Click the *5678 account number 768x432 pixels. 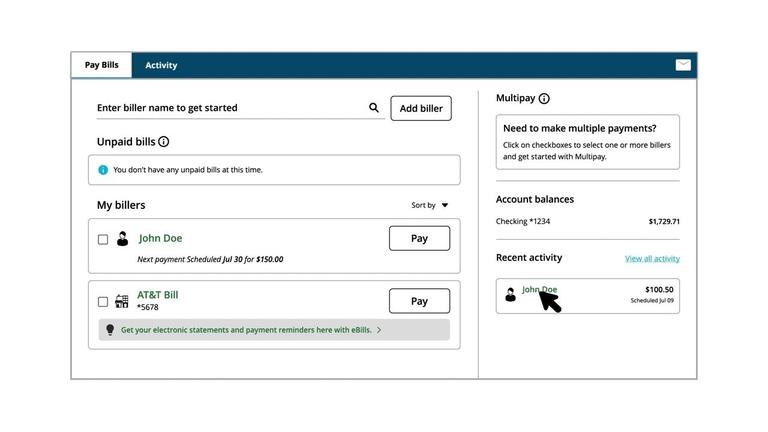(x=147, y=307)
